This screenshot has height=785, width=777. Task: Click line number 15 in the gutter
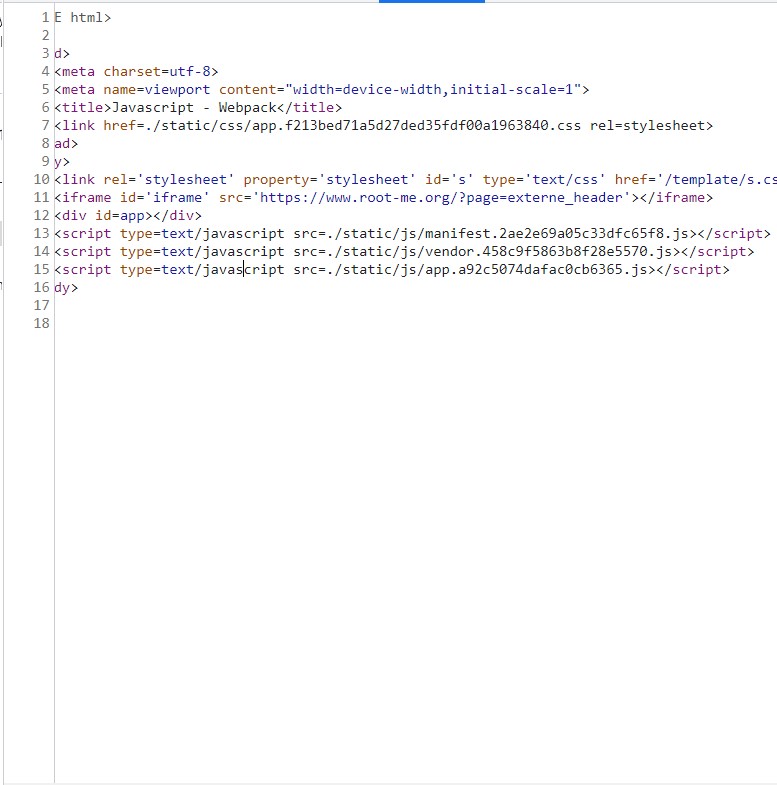pos(42,270)
